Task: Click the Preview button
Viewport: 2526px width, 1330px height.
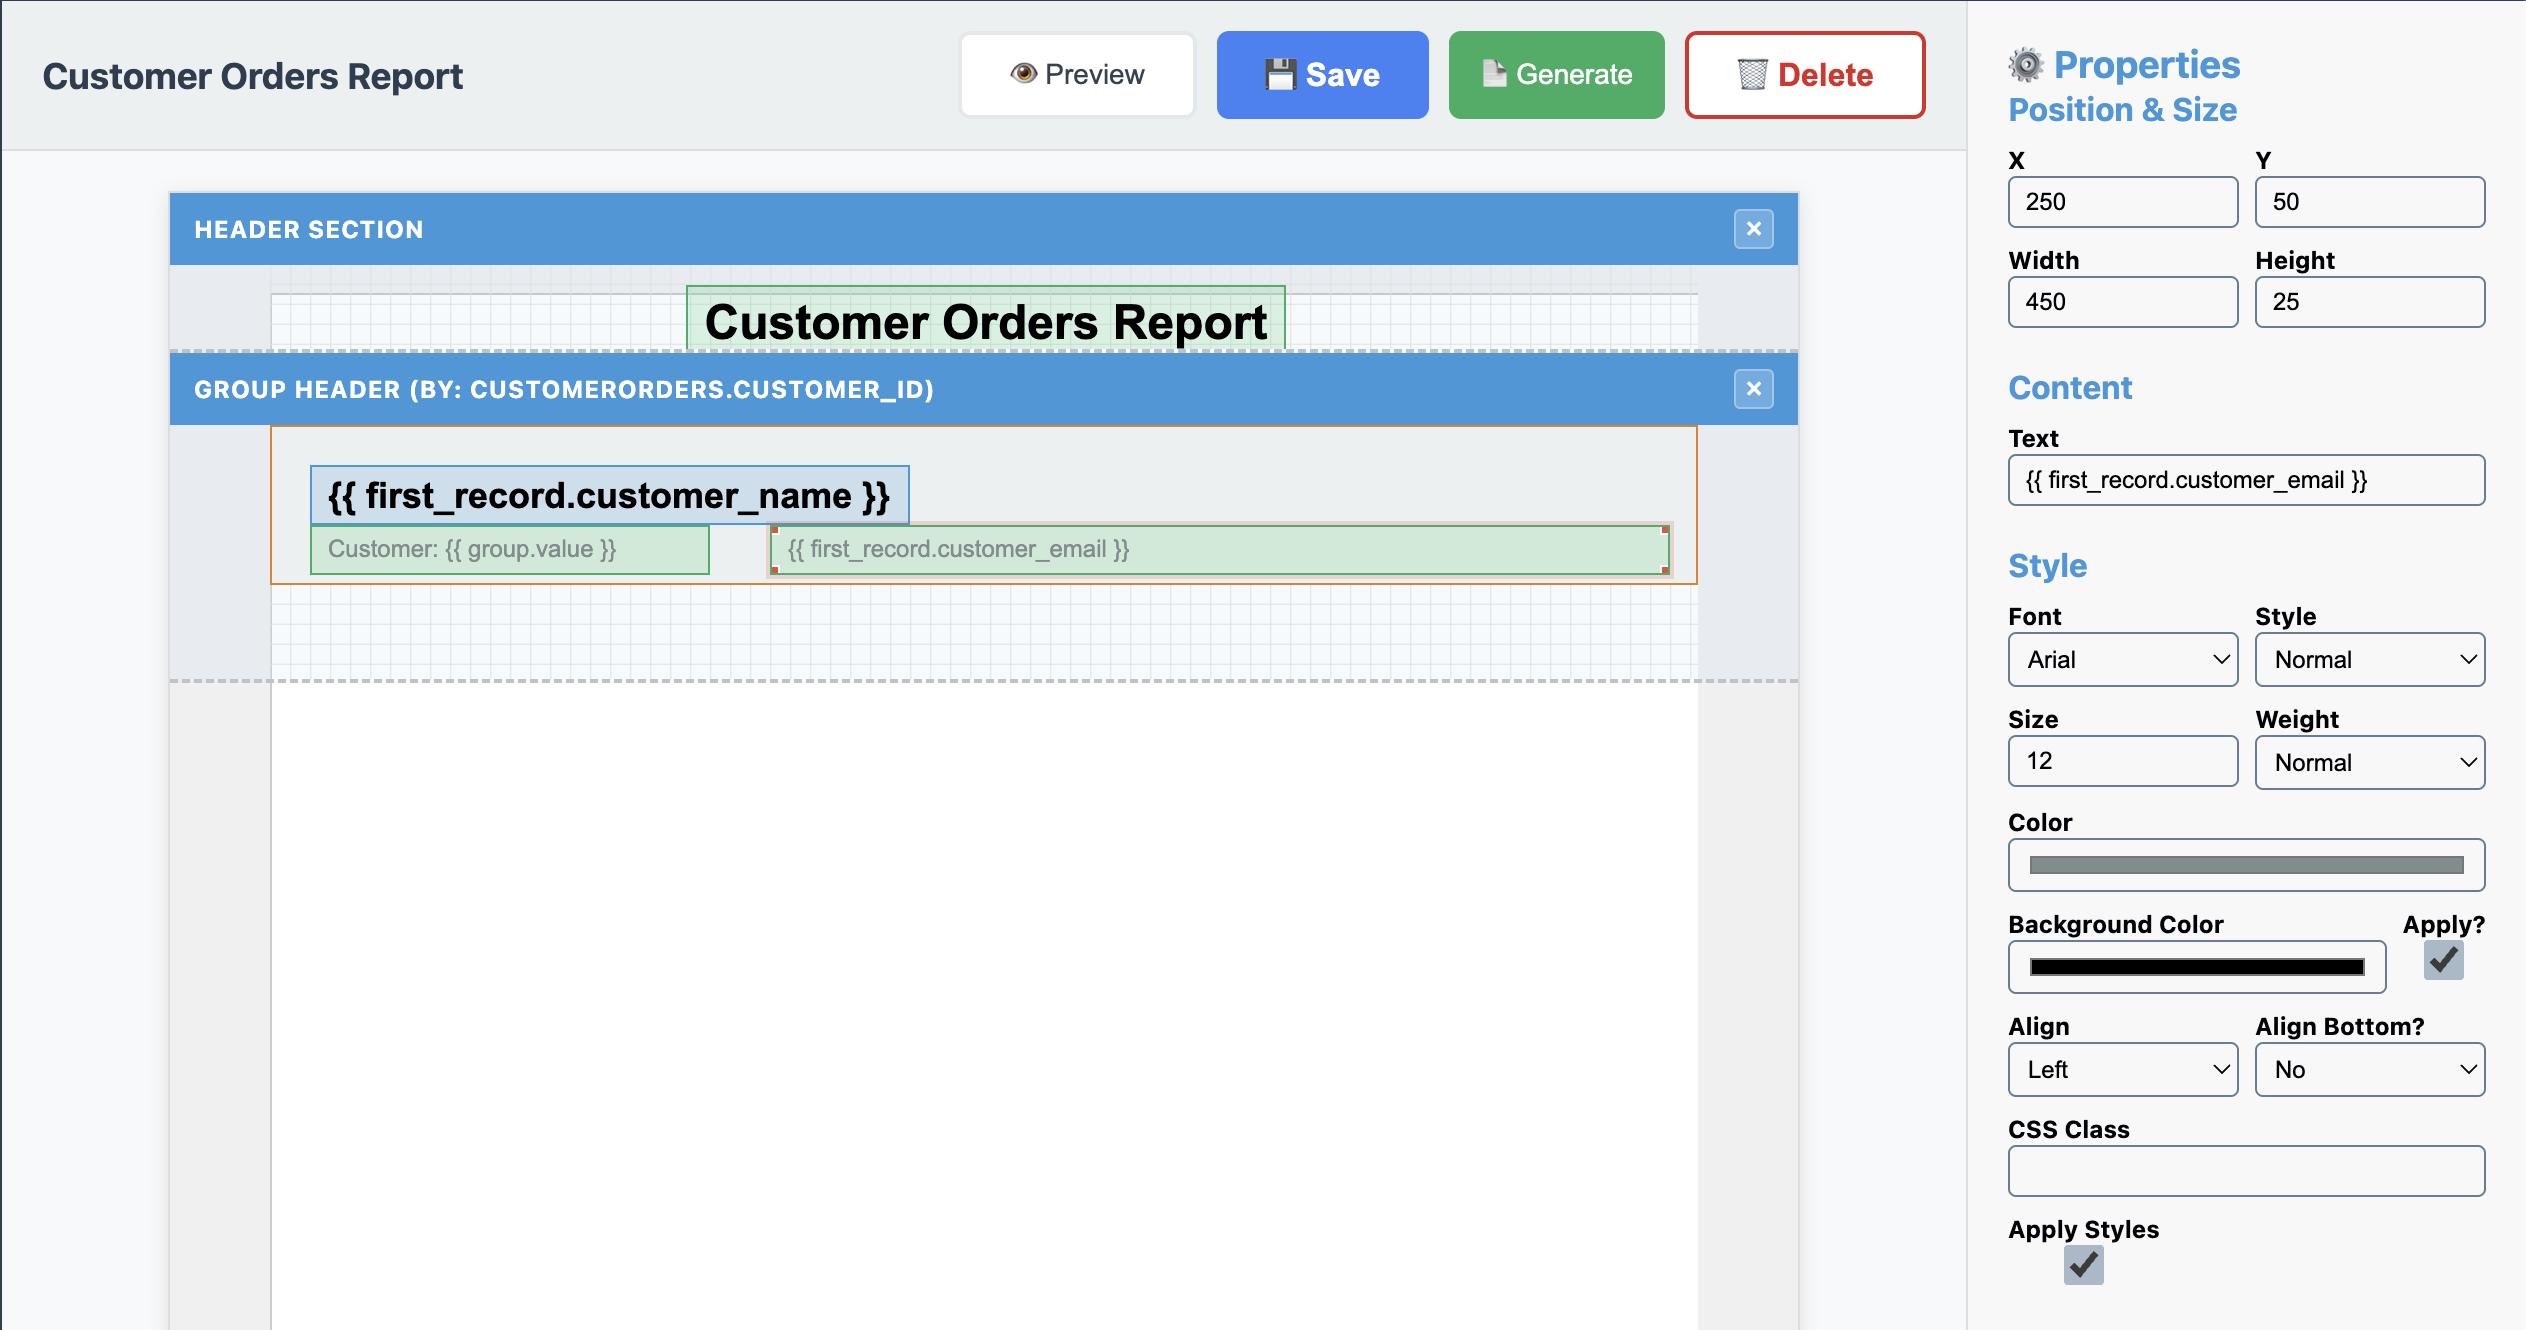Action: [1077, 73]
